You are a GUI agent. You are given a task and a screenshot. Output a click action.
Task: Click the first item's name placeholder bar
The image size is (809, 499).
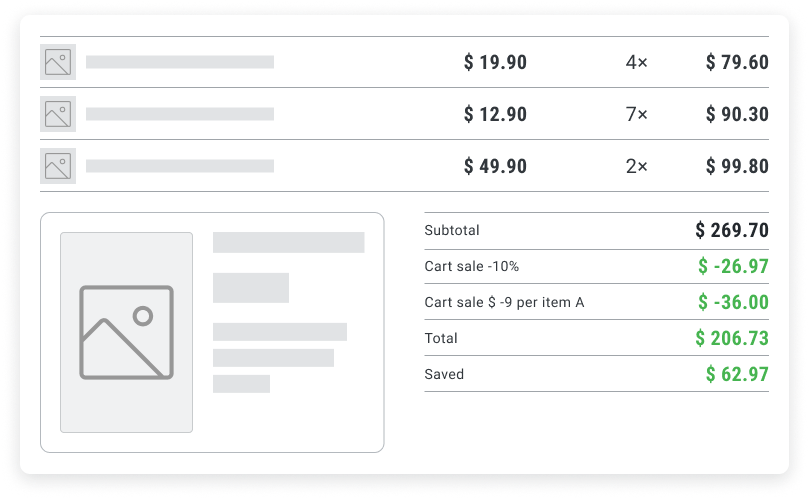pyautogui.click(x=180, y=62)
